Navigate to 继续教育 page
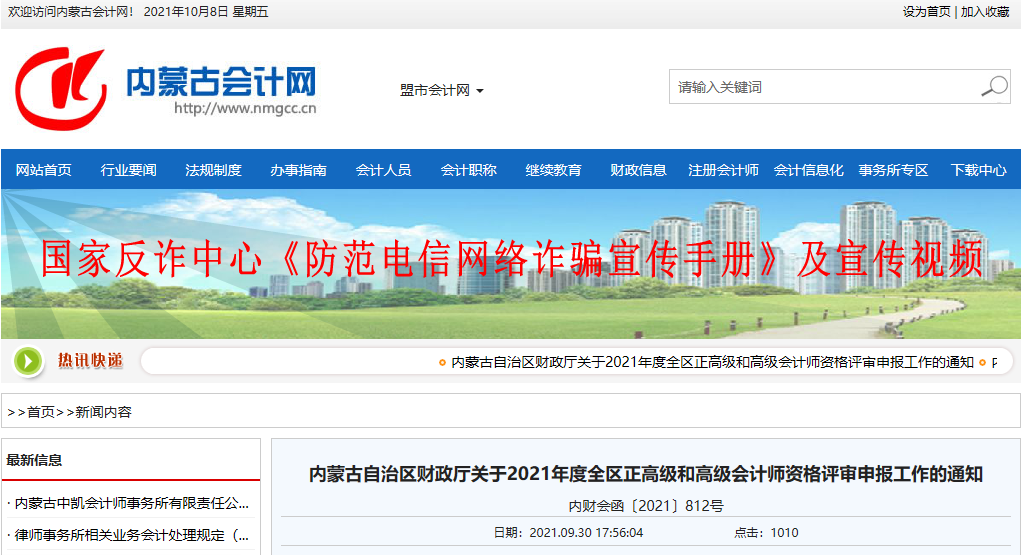 [553, 170]
